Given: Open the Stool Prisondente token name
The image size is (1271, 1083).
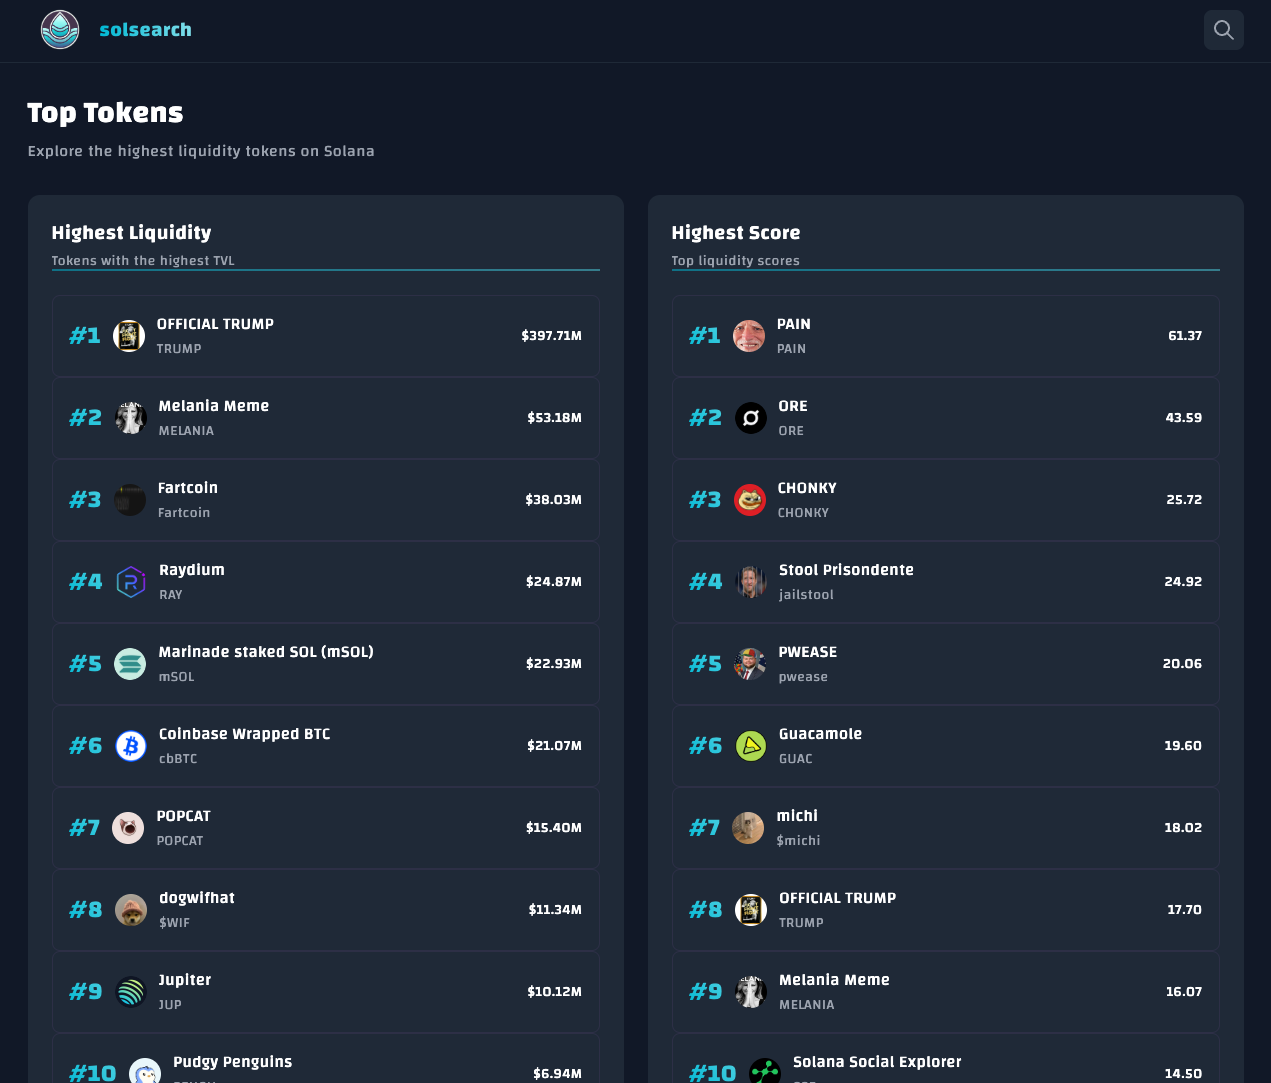Looking at the screenshot, I should click(847, 570).
